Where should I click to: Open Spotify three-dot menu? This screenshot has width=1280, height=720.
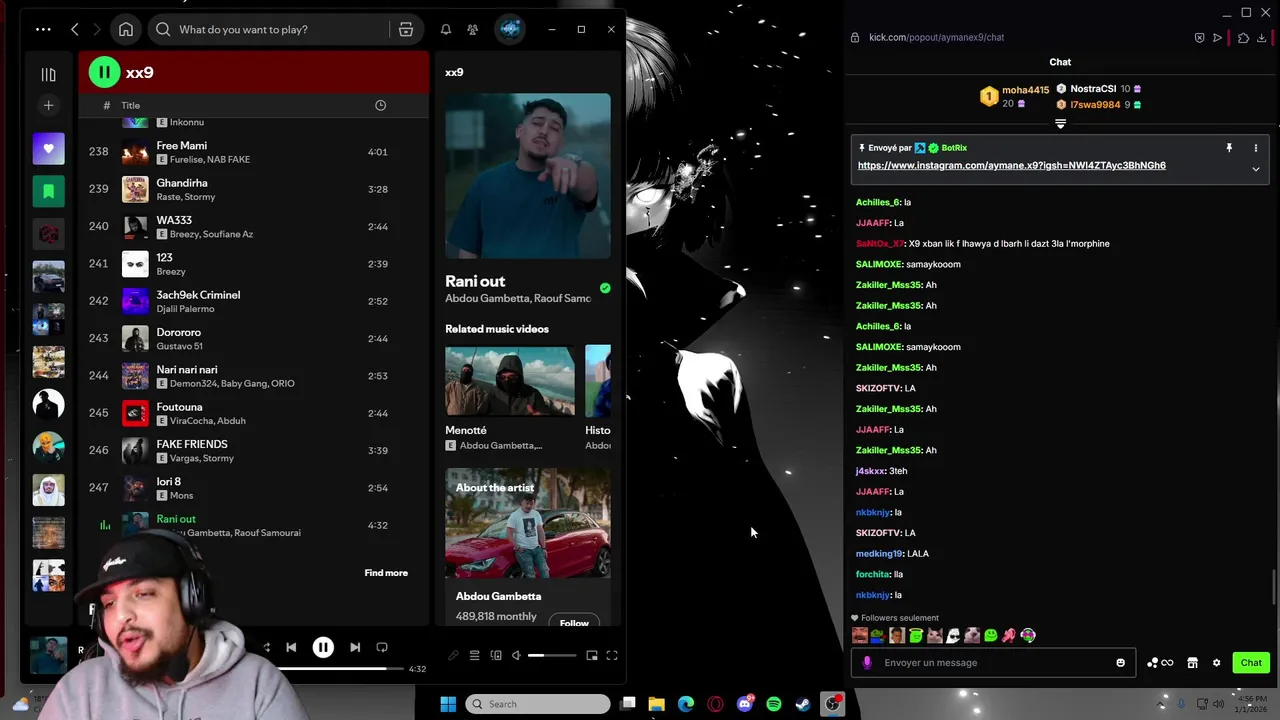43,29
